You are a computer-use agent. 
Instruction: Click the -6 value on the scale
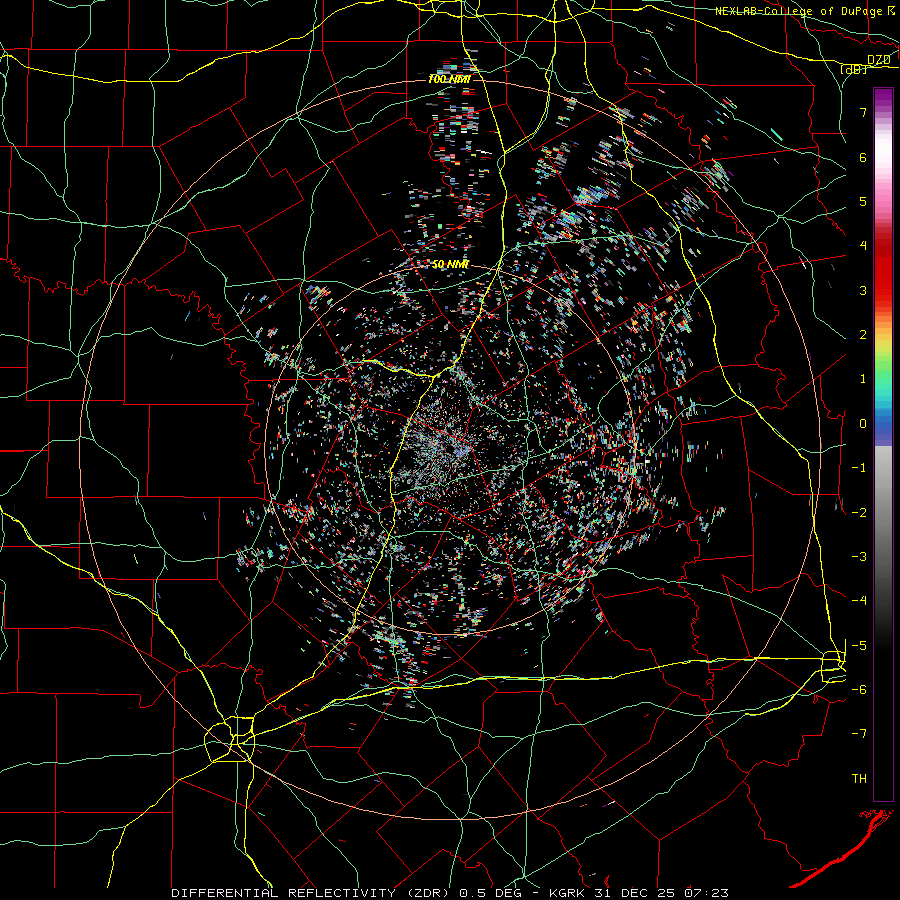[859, 690]
